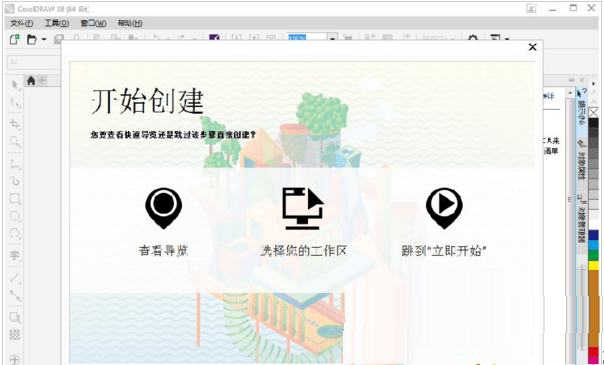Click the Save disk icon

click(x=59, y=39)
